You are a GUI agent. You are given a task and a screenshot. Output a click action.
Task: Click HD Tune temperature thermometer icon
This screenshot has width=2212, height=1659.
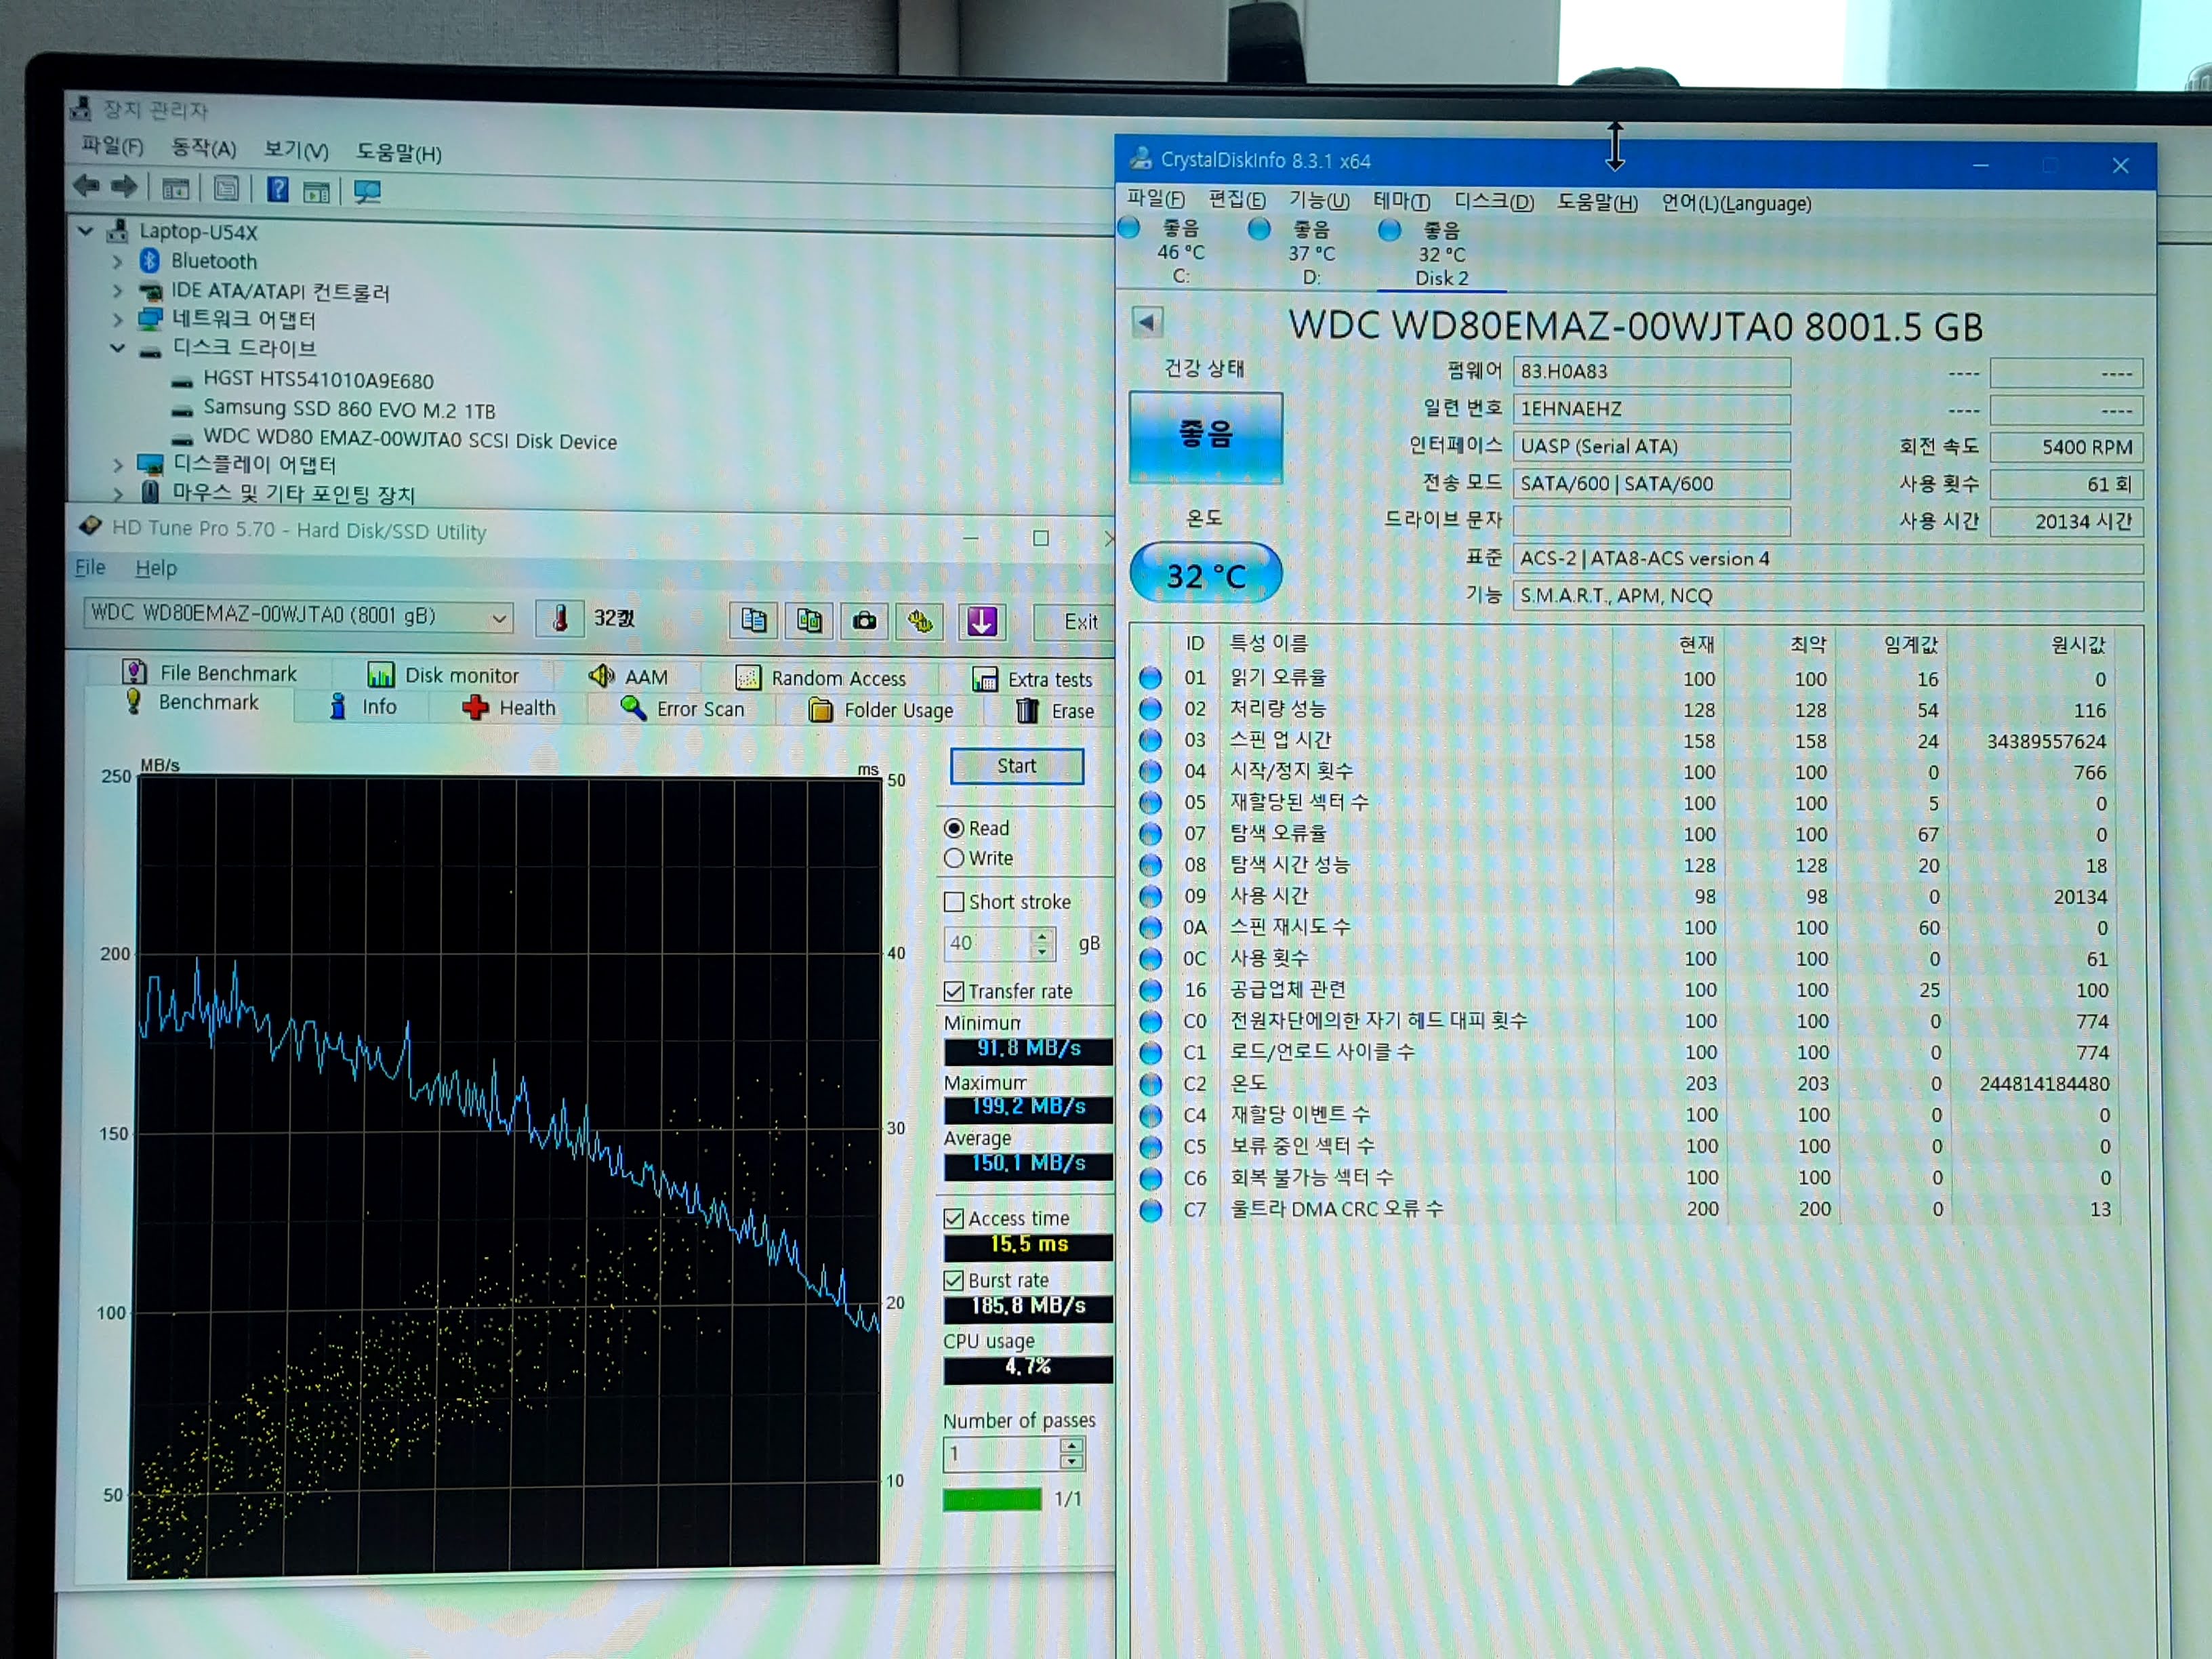click(x=560, y=618)
